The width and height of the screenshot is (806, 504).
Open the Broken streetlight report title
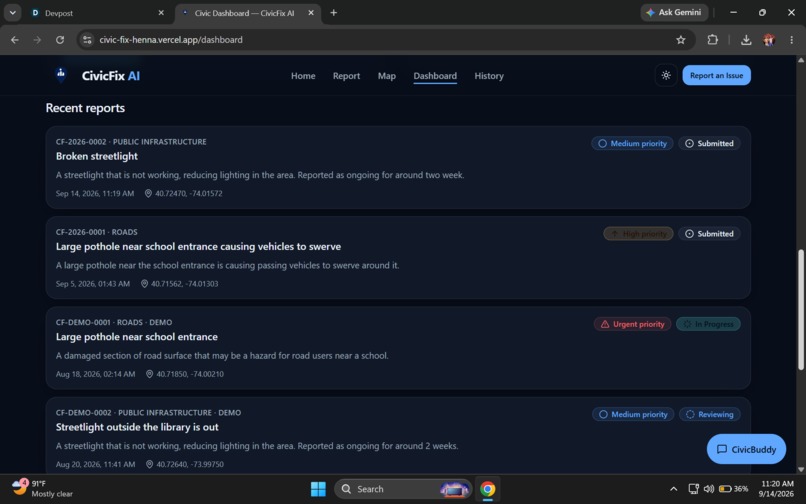[97, 156]
